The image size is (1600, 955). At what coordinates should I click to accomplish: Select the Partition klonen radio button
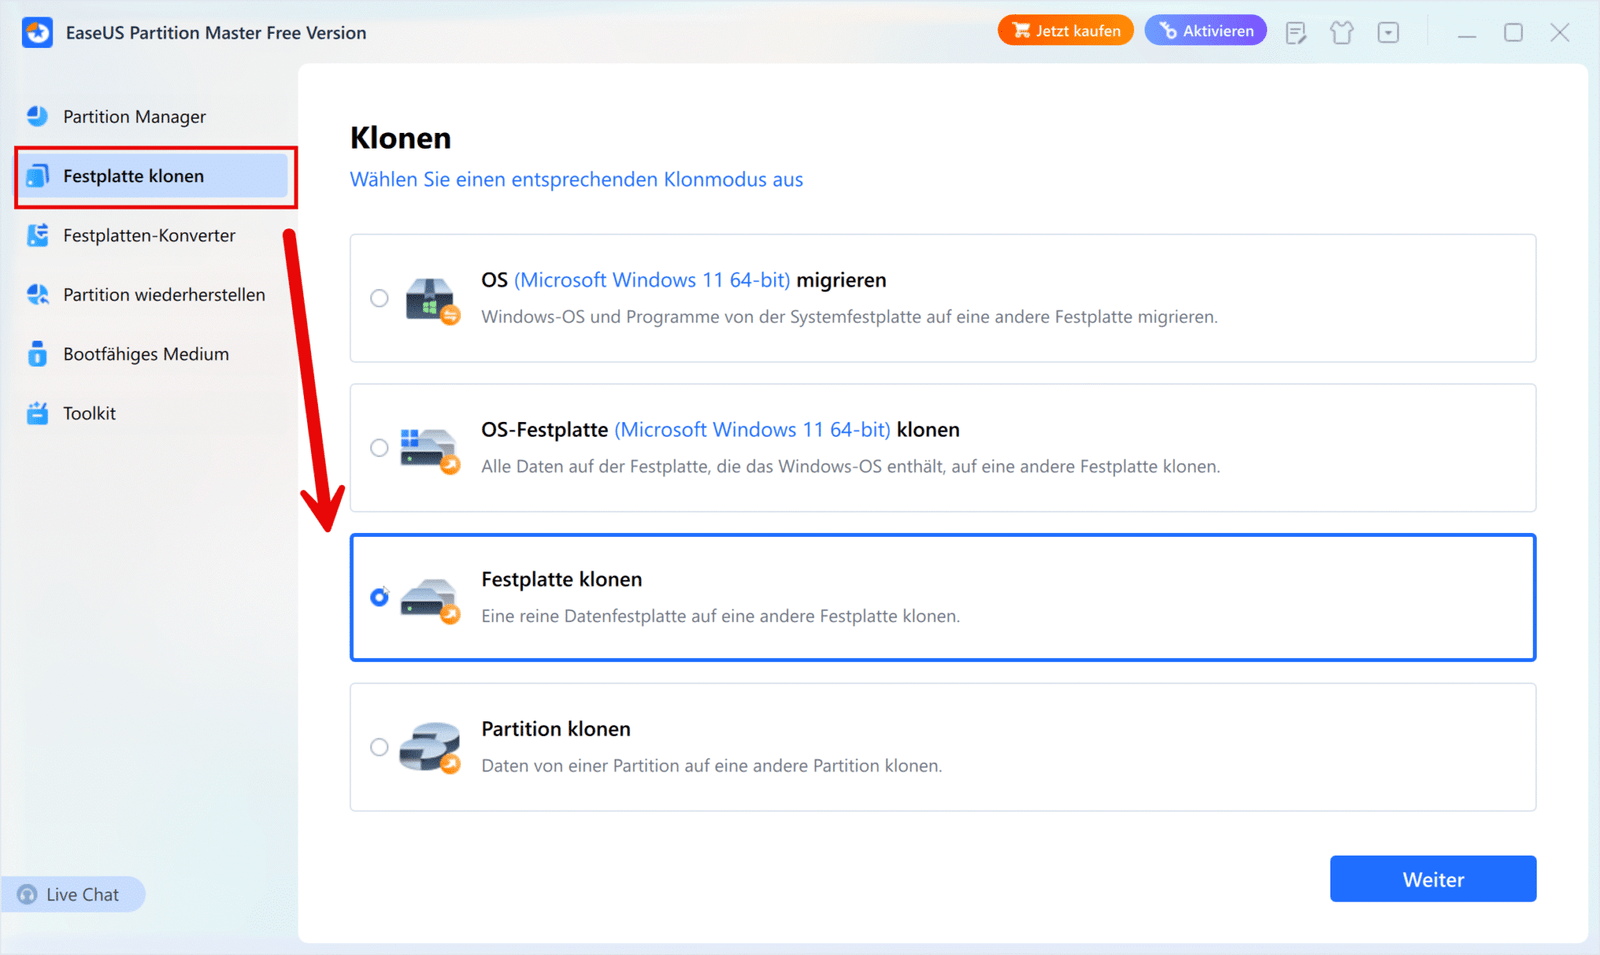coord(379,747)
